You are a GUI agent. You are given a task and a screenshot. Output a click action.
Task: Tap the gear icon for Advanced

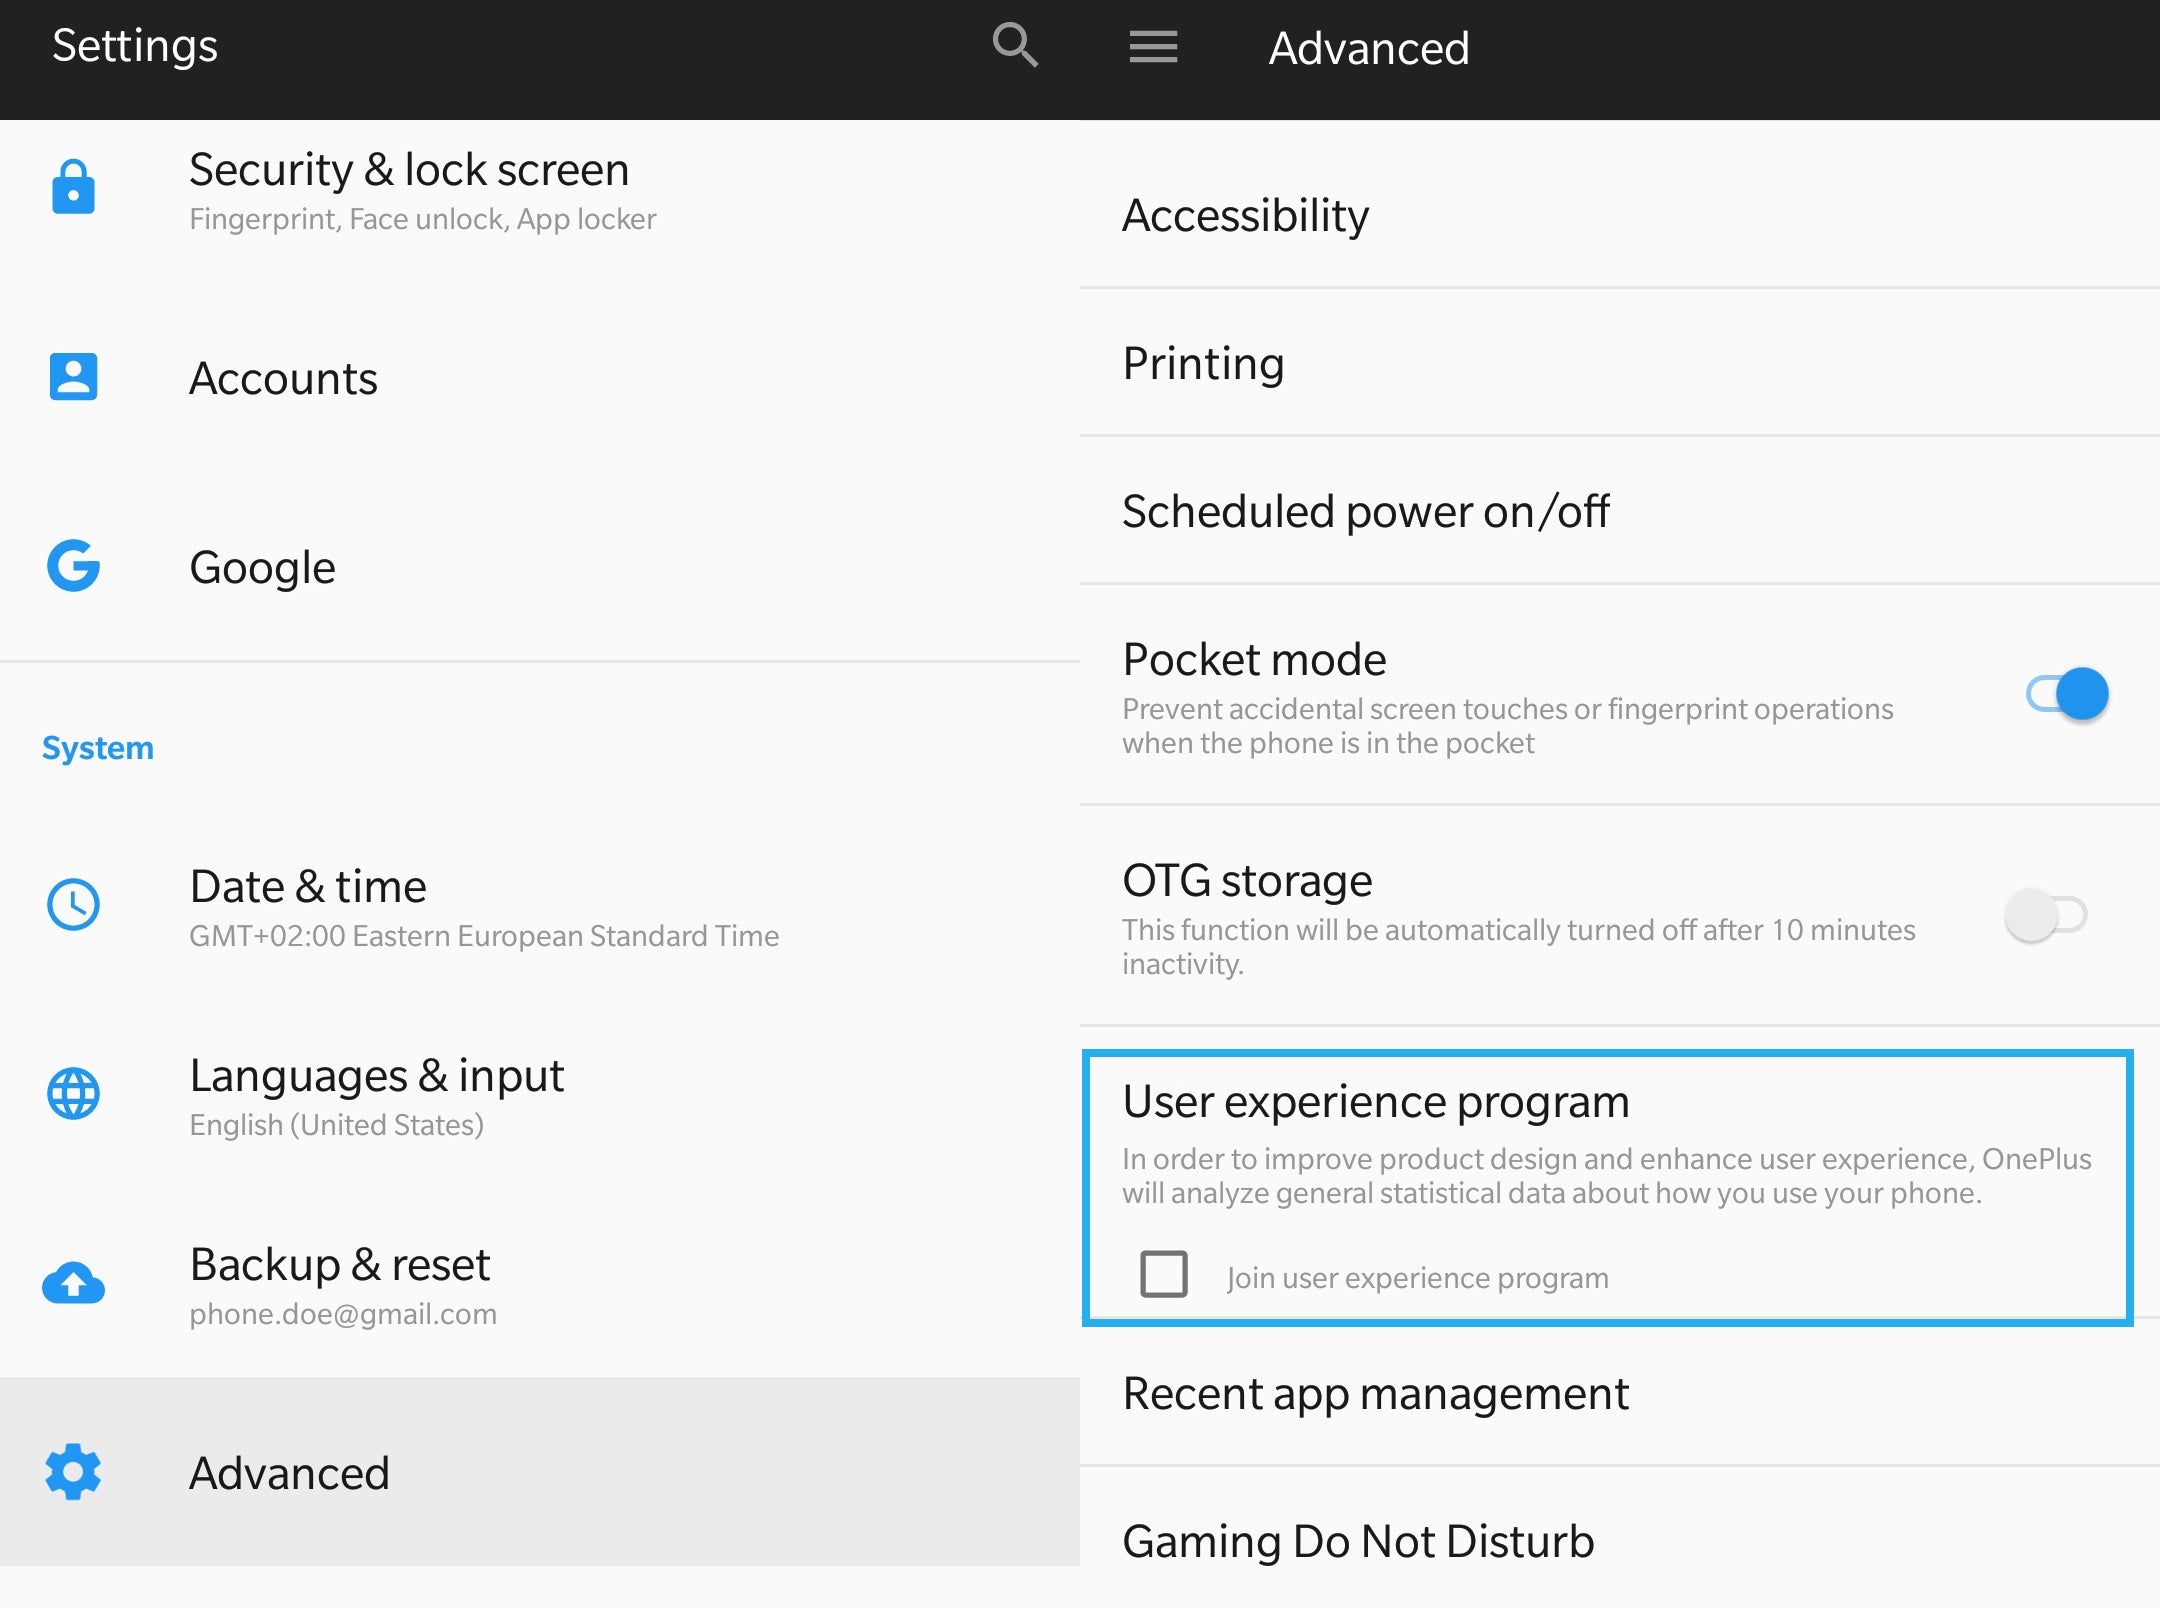tap(73, 1472)
